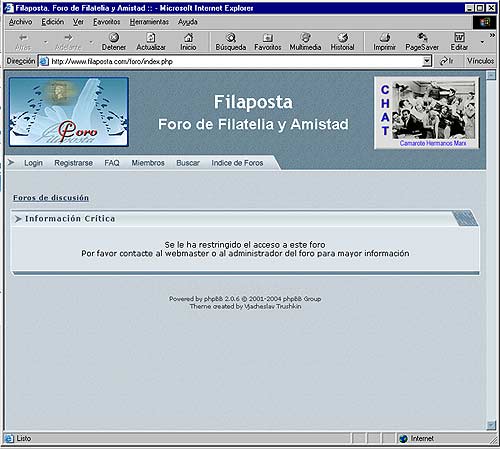Stop page loading with Detener icon
The width and height of the screenshot is (500, 449).
point(114,42)
